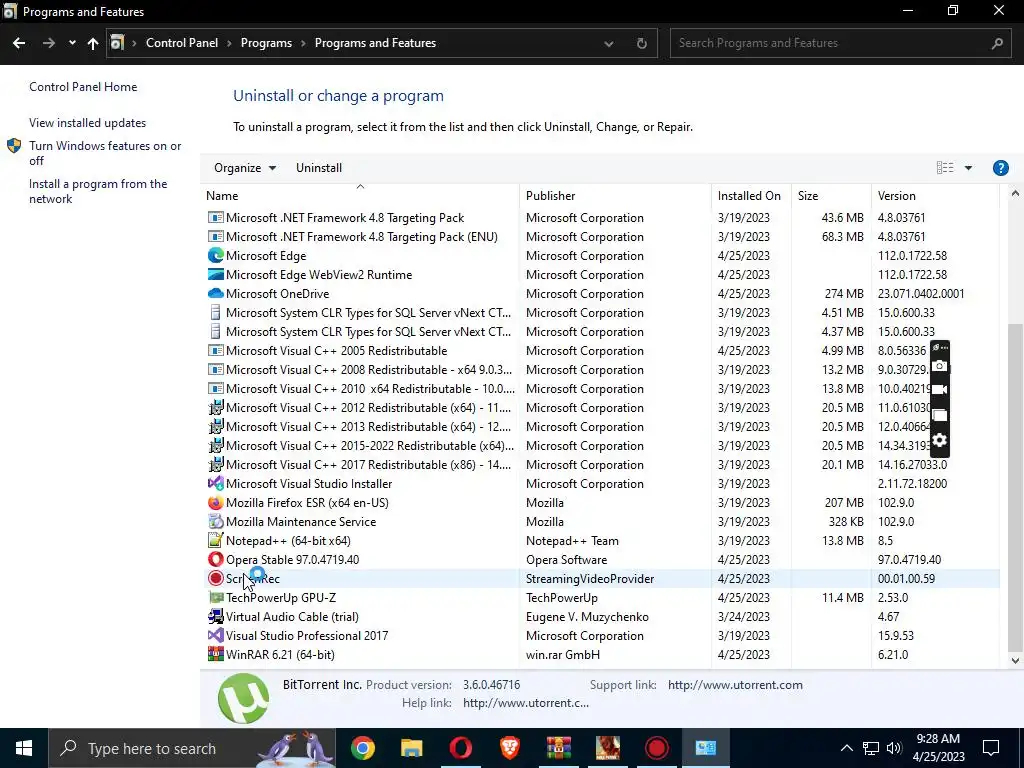This screenshot has height=768, width=1024.
Task: Click the Microsoft OneDrive cloud icon
Action: click(216, 293)
